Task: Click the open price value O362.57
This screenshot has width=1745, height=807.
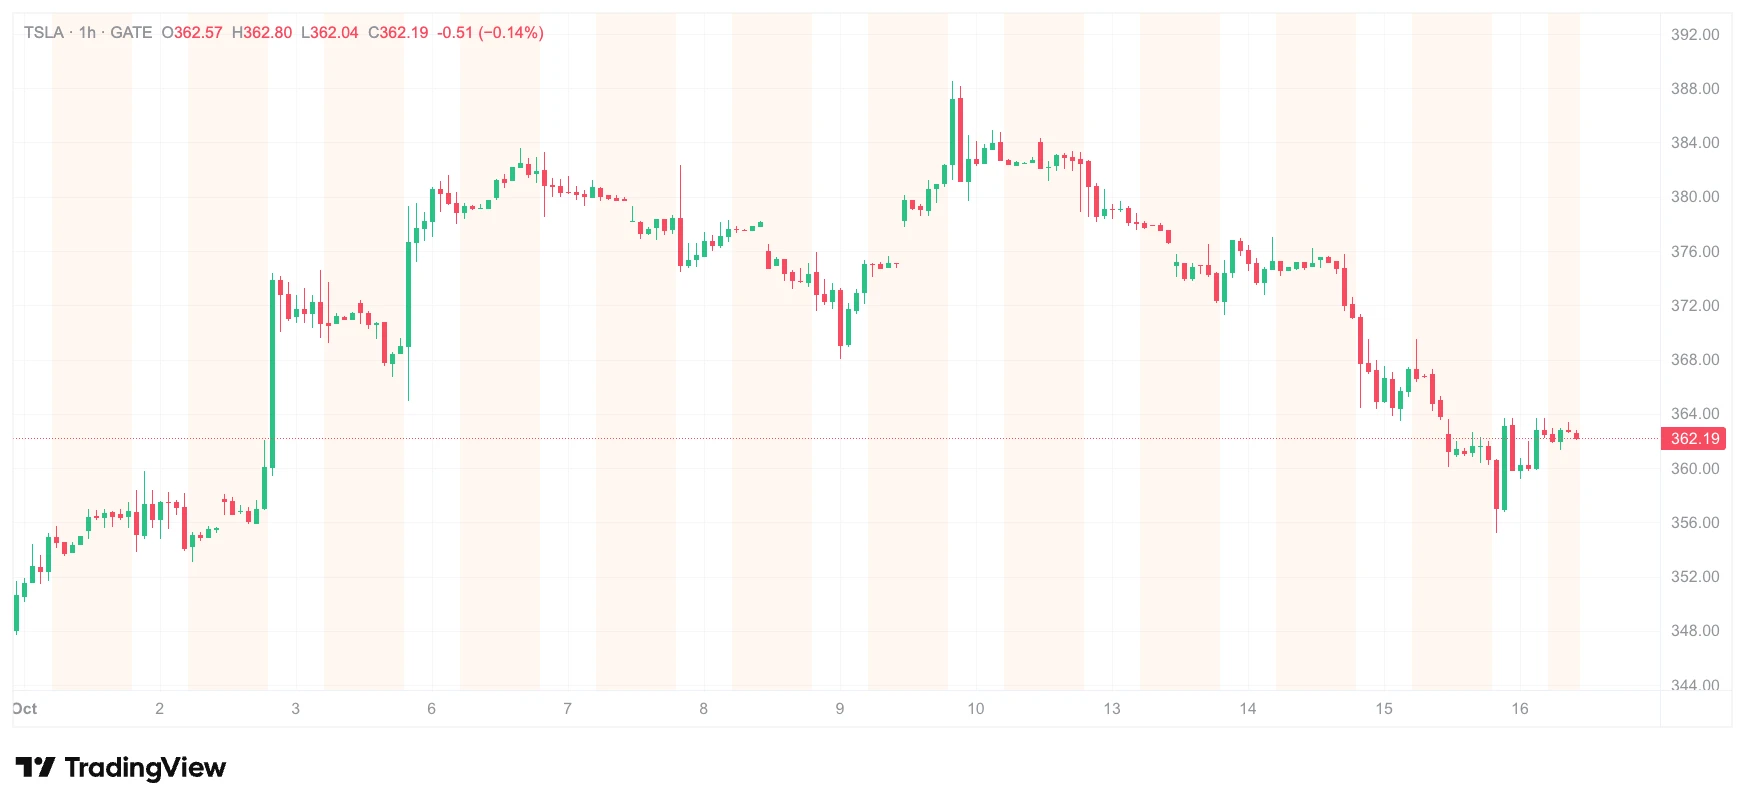Action: 192,32
